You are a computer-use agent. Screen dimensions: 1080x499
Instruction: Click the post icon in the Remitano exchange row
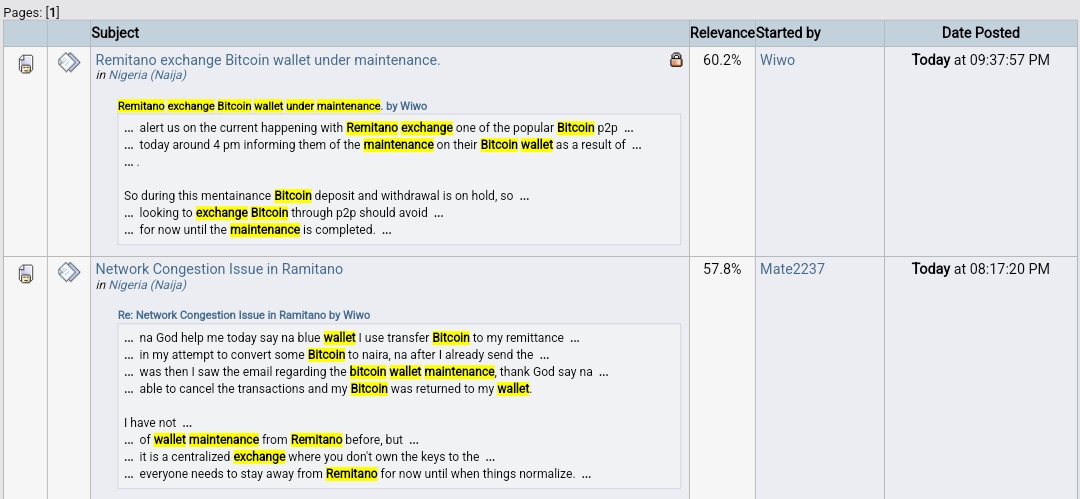[69, 63]
